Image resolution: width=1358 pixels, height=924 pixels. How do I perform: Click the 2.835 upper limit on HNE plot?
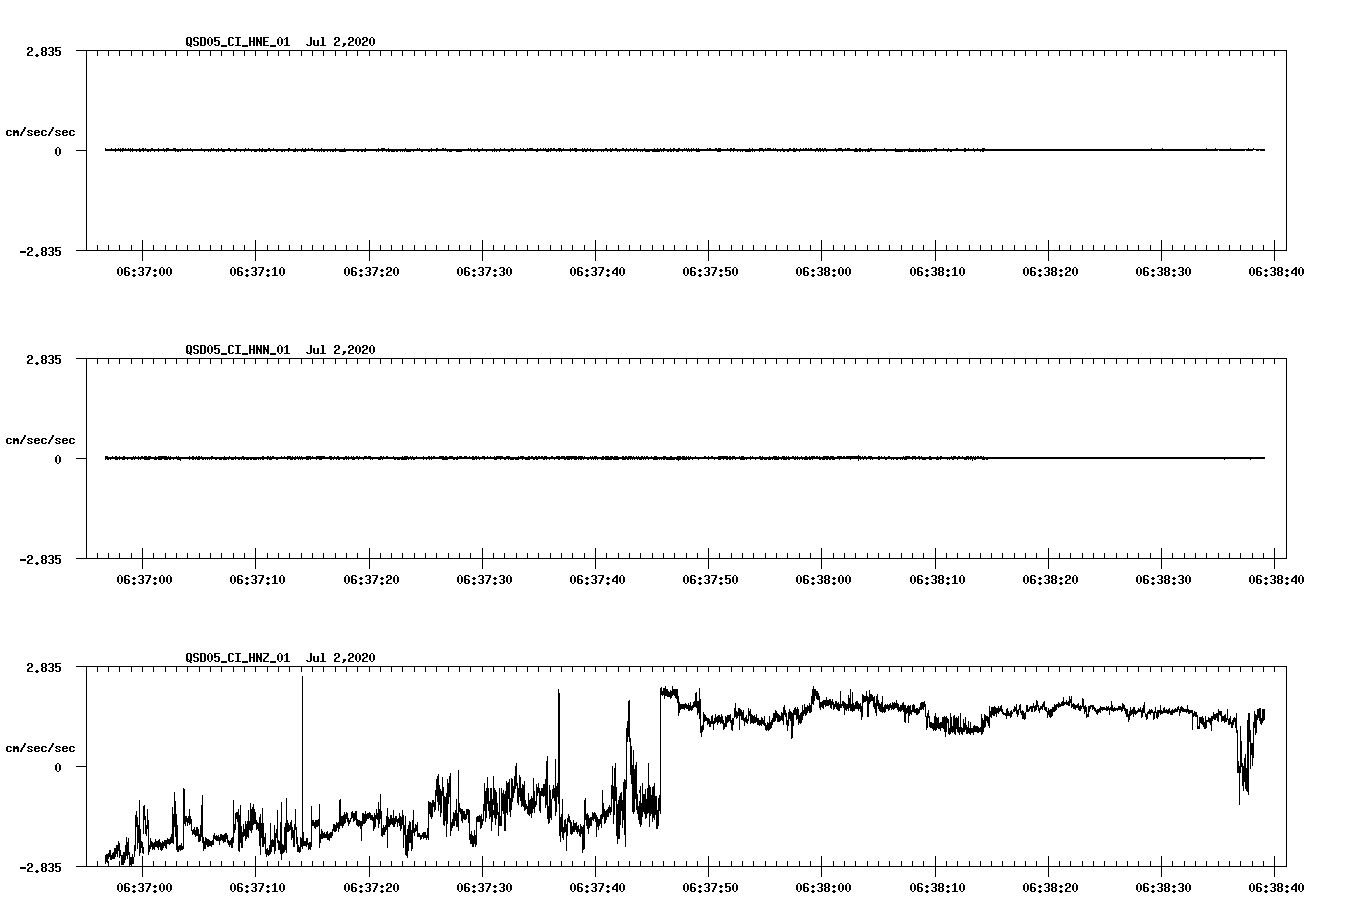pyautogui.click(x=44, y=51)
